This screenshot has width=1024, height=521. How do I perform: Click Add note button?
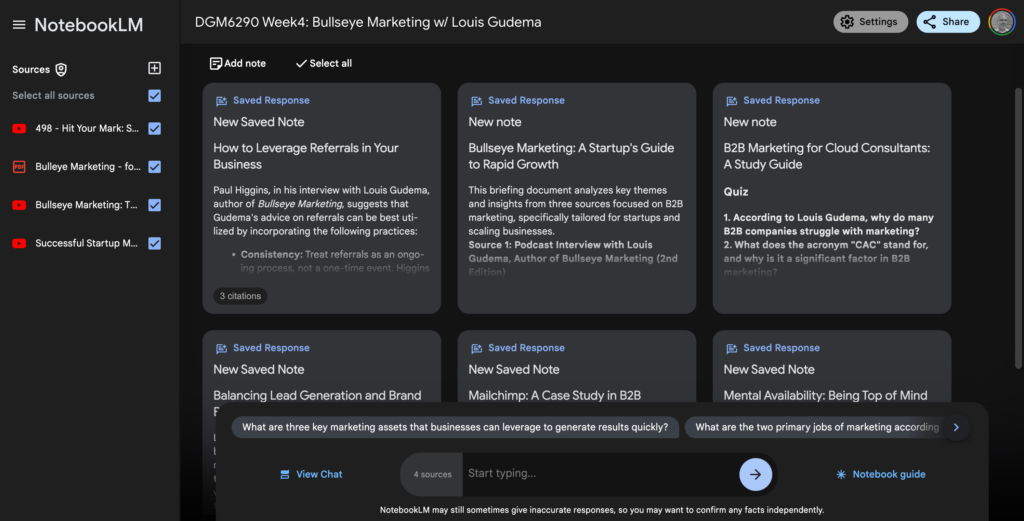[x=238, y=63]
